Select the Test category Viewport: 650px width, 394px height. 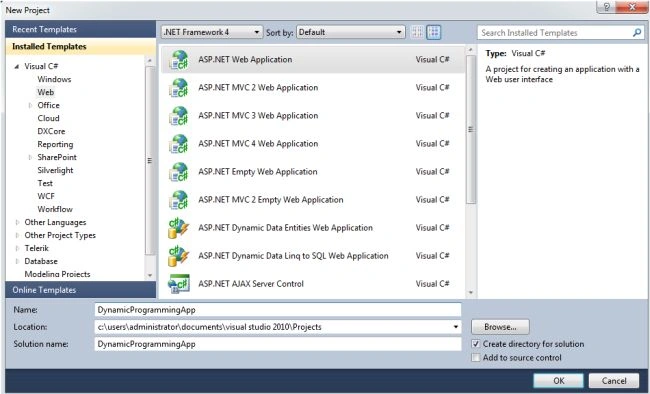pos(45,183)
